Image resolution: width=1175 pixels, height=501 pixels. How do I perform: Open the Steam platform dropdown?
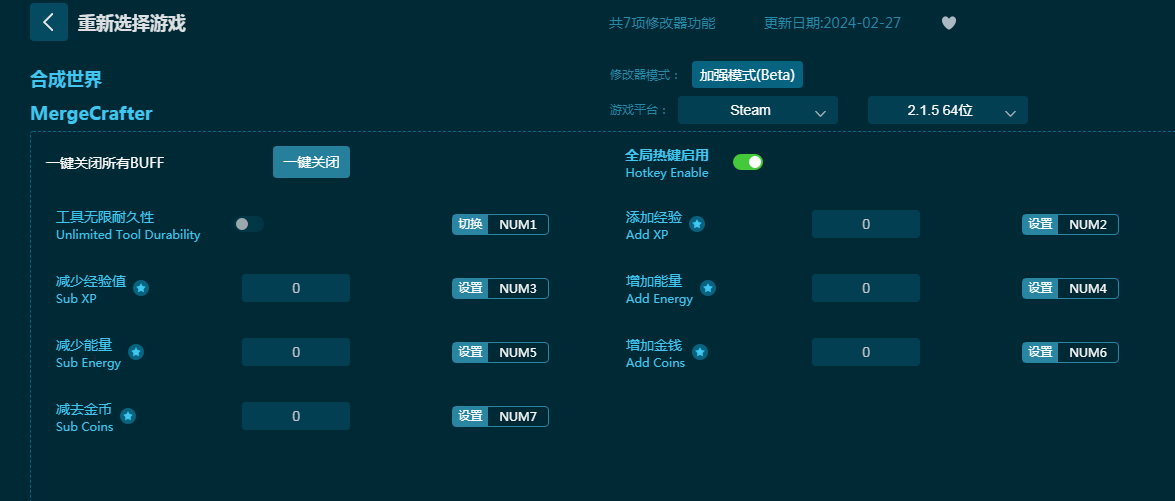click(x=758, y=110)
